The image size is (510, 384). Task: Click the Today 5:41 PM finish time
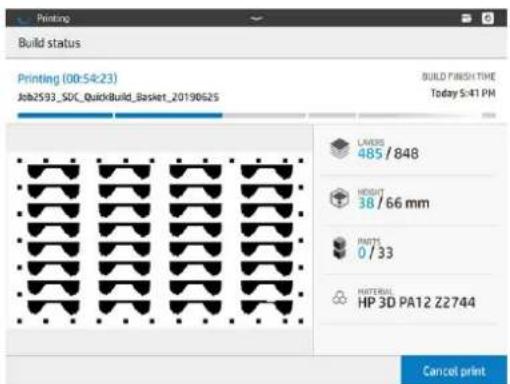[x=463, y=93]
